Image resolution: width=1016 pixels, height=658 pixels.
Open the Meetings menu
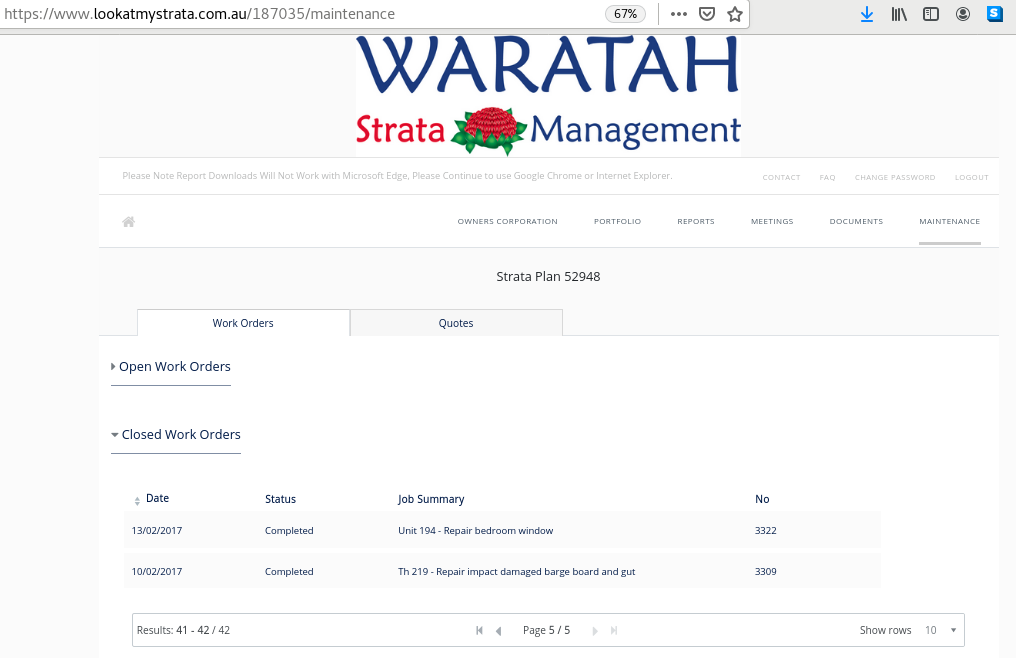772,221
